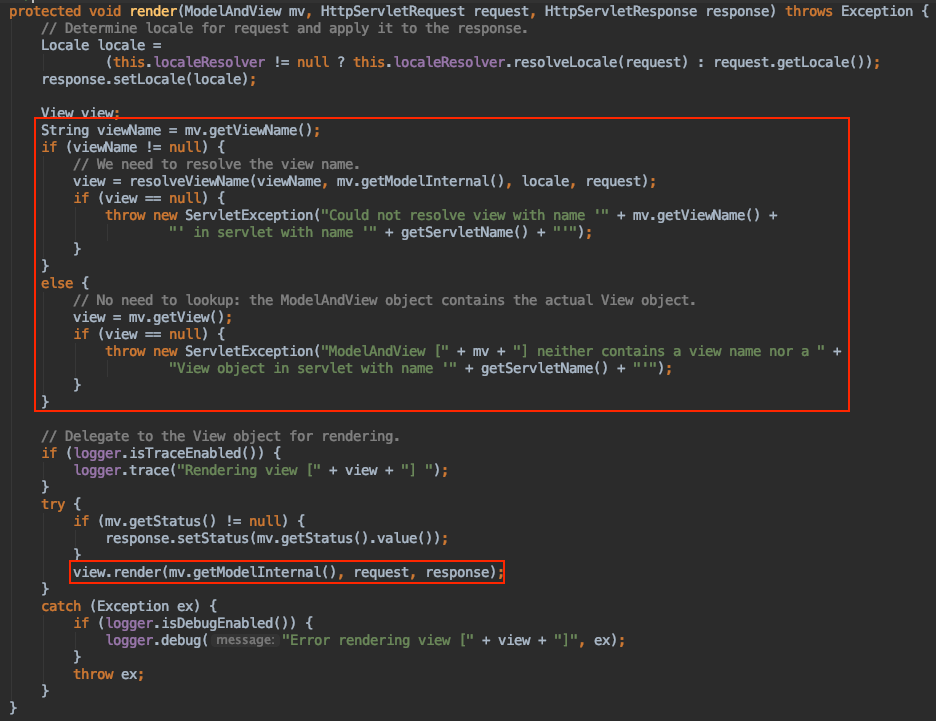Click the throws Exception clause
The height and width of the screenshot is (721, 936).
(x=862, y=11)
